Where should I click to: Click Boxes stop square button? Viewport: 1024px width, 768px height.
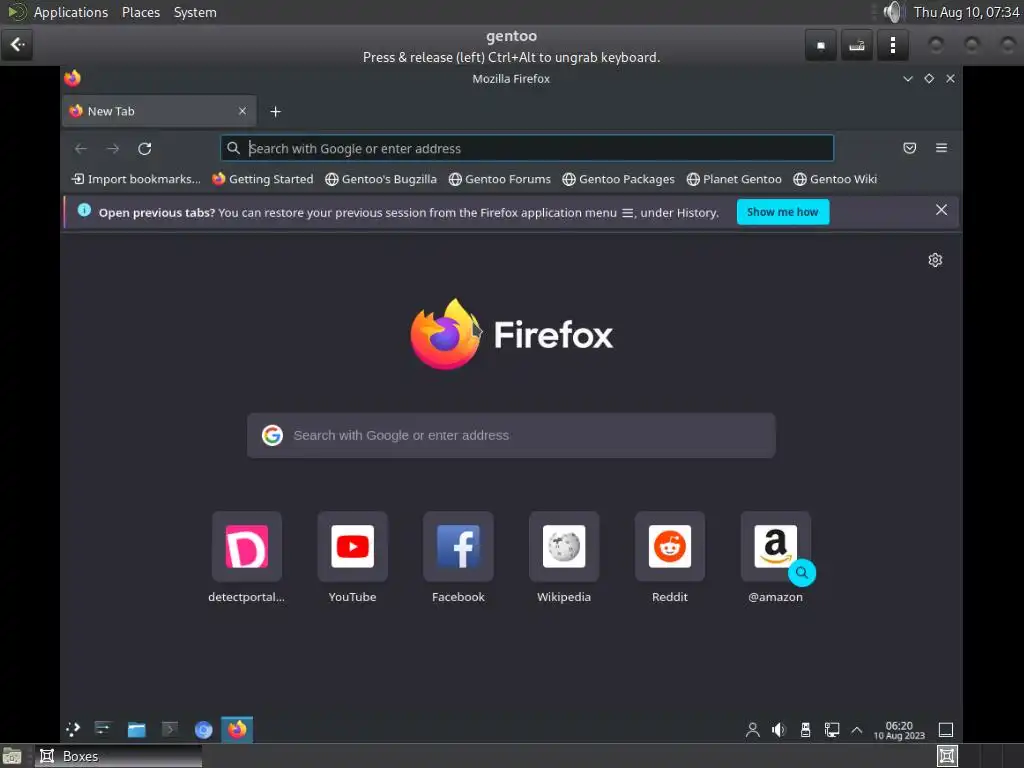coord(821,45)
